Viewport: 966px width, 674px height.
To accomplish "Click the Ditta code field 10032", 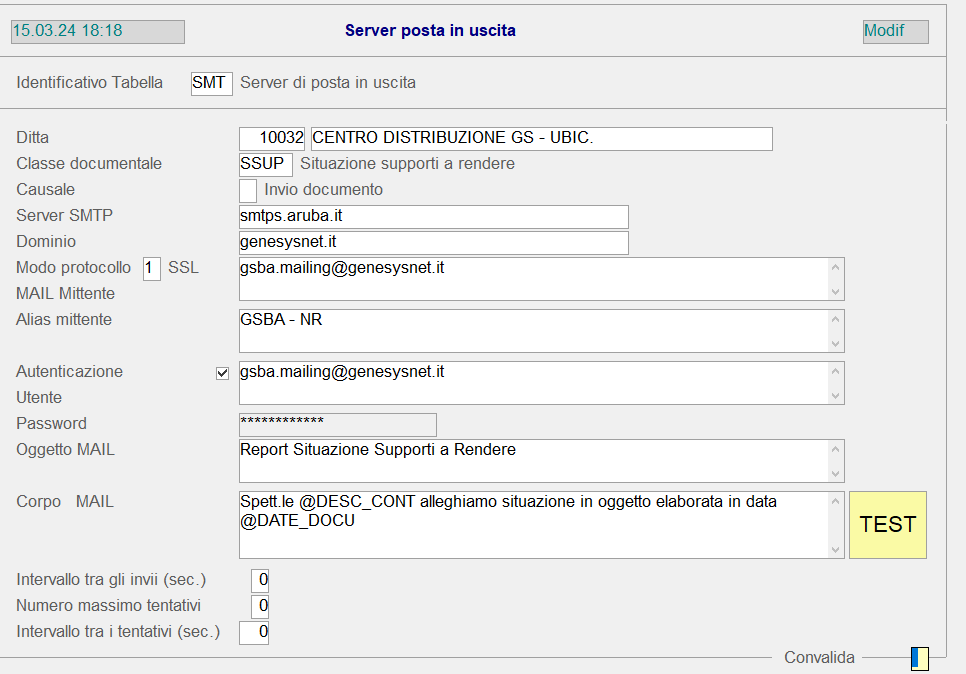I will (272, 138).
